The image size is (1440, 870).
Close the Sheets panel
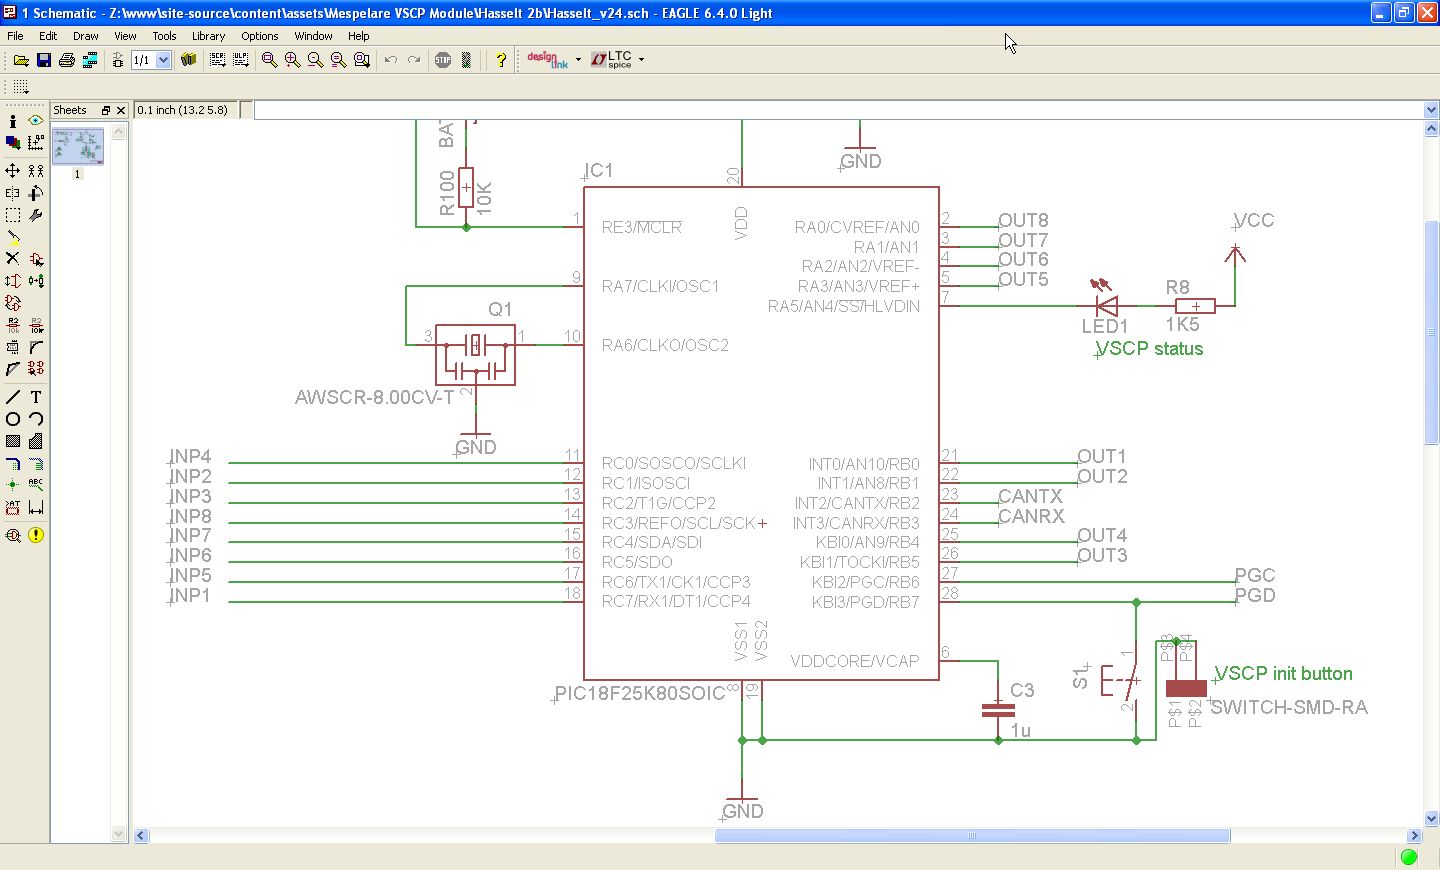[121, 110]
